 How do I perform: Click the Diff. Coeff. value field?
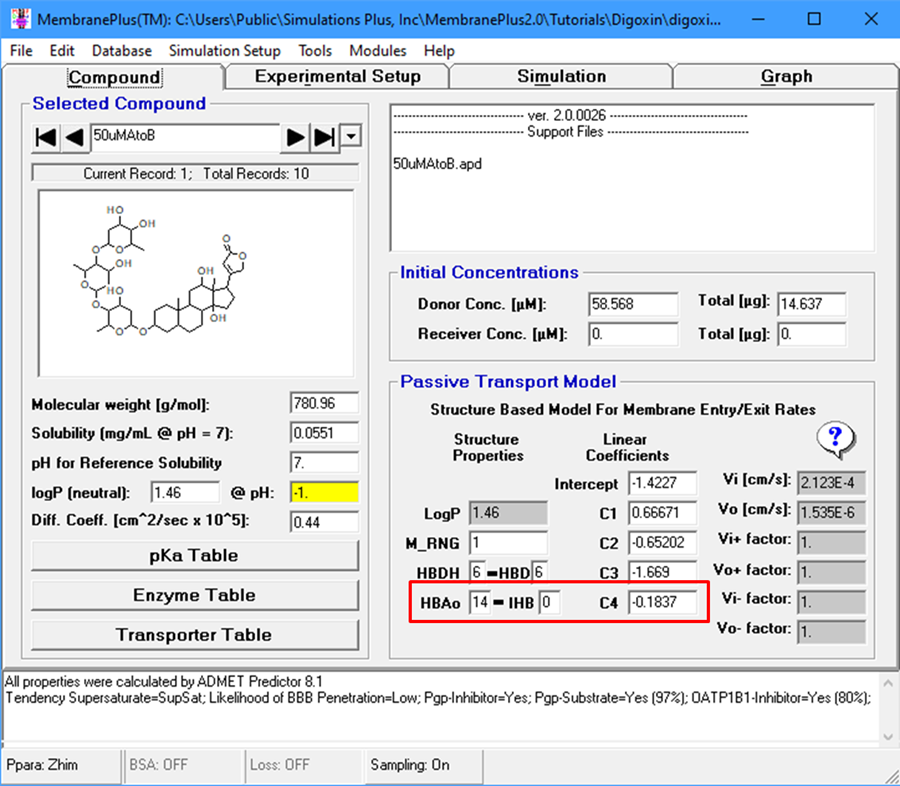click(x=324, y=522)
